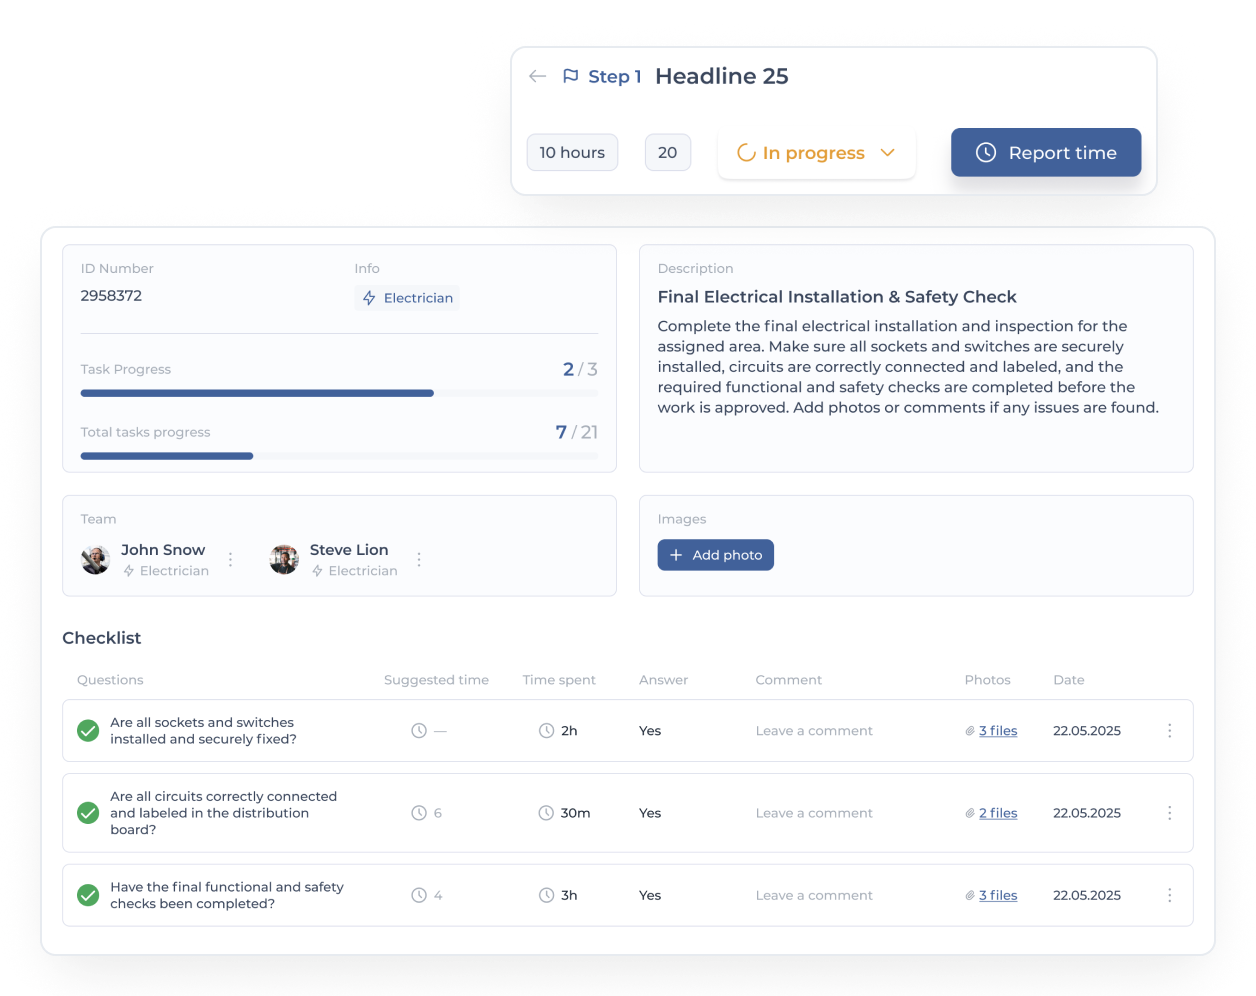Image resolution: width=1256 pixels, height=996 pixels.
Task: Open options menu for John Snow
Action: [231, 560]
